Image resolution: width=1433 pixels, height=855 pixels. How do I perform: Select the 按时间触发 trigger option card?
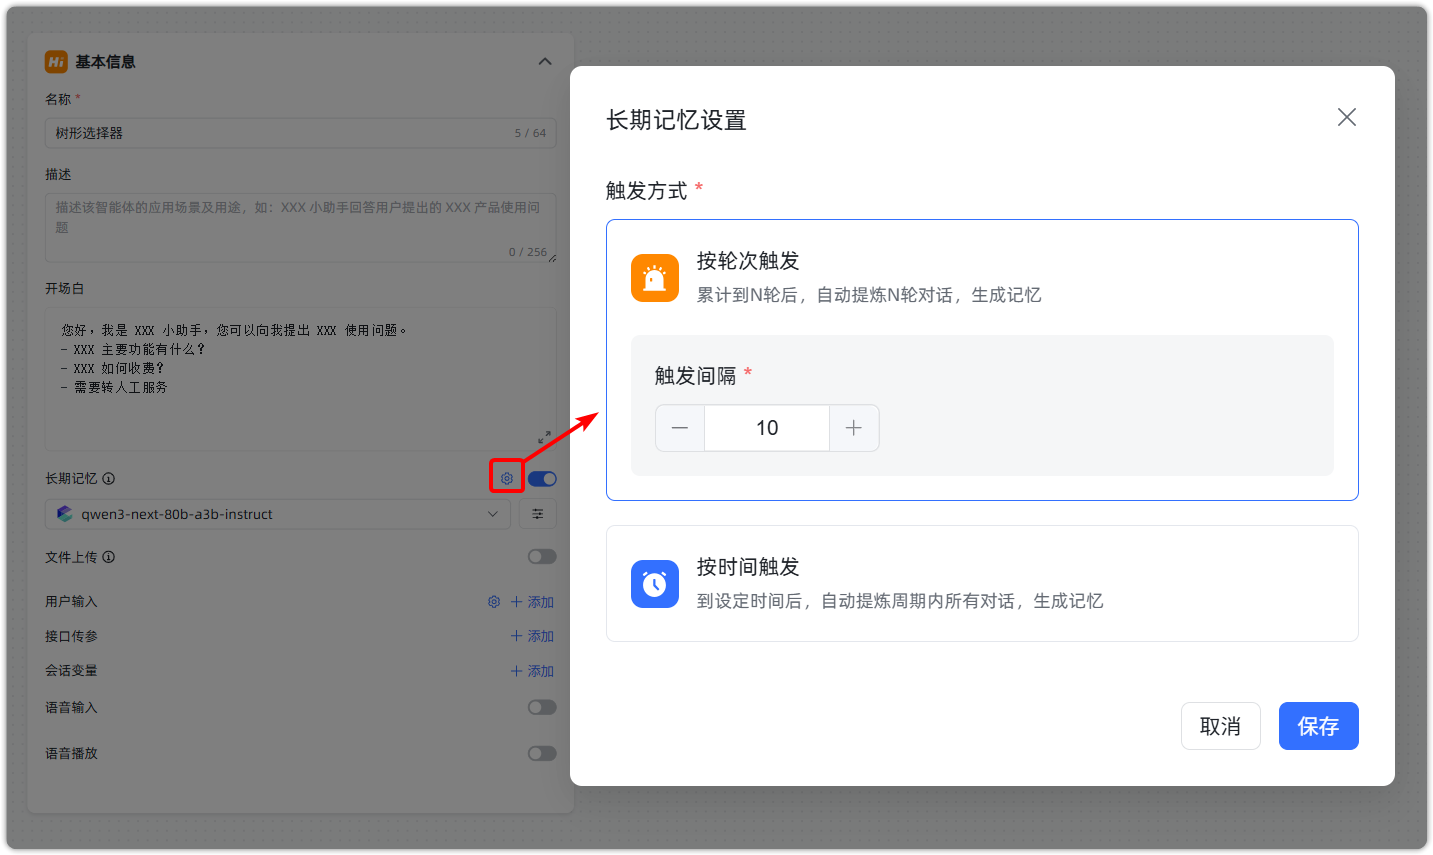pos(982,583)
